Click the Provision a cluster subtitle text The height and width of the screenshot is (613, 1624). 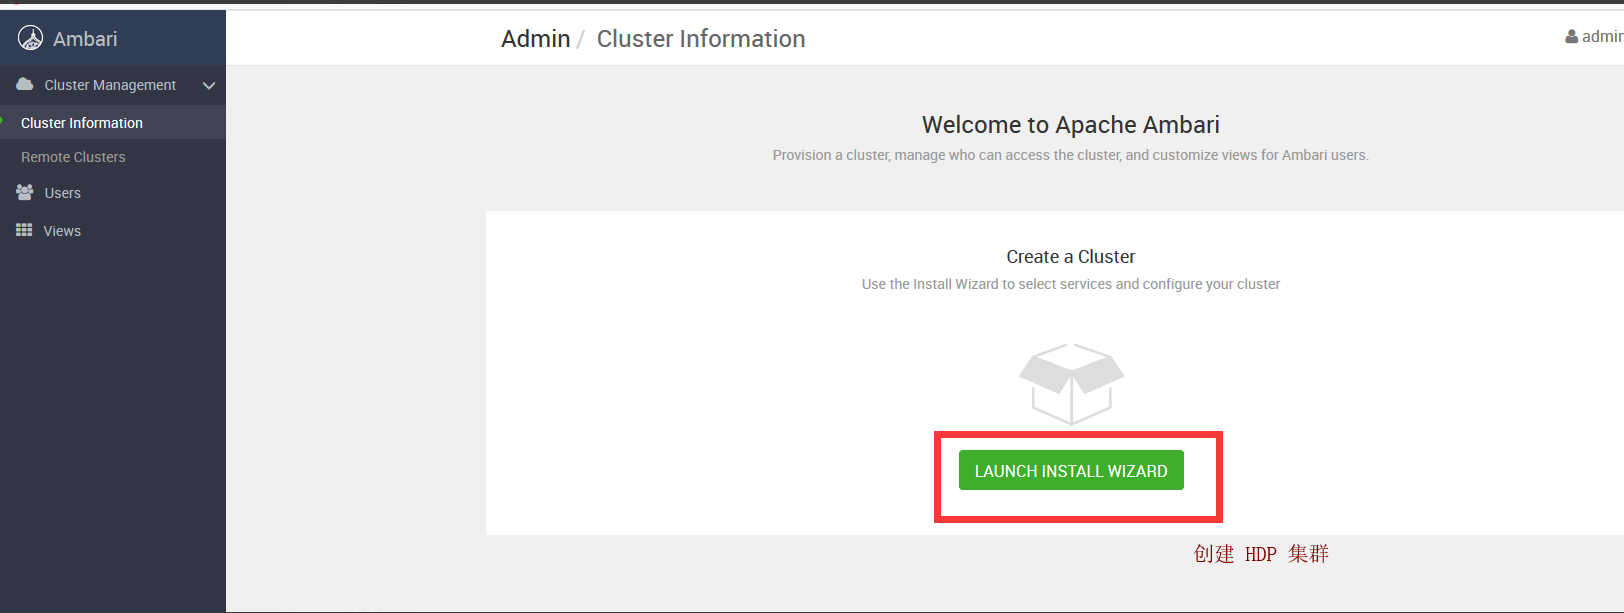(x=1071, y=155)
